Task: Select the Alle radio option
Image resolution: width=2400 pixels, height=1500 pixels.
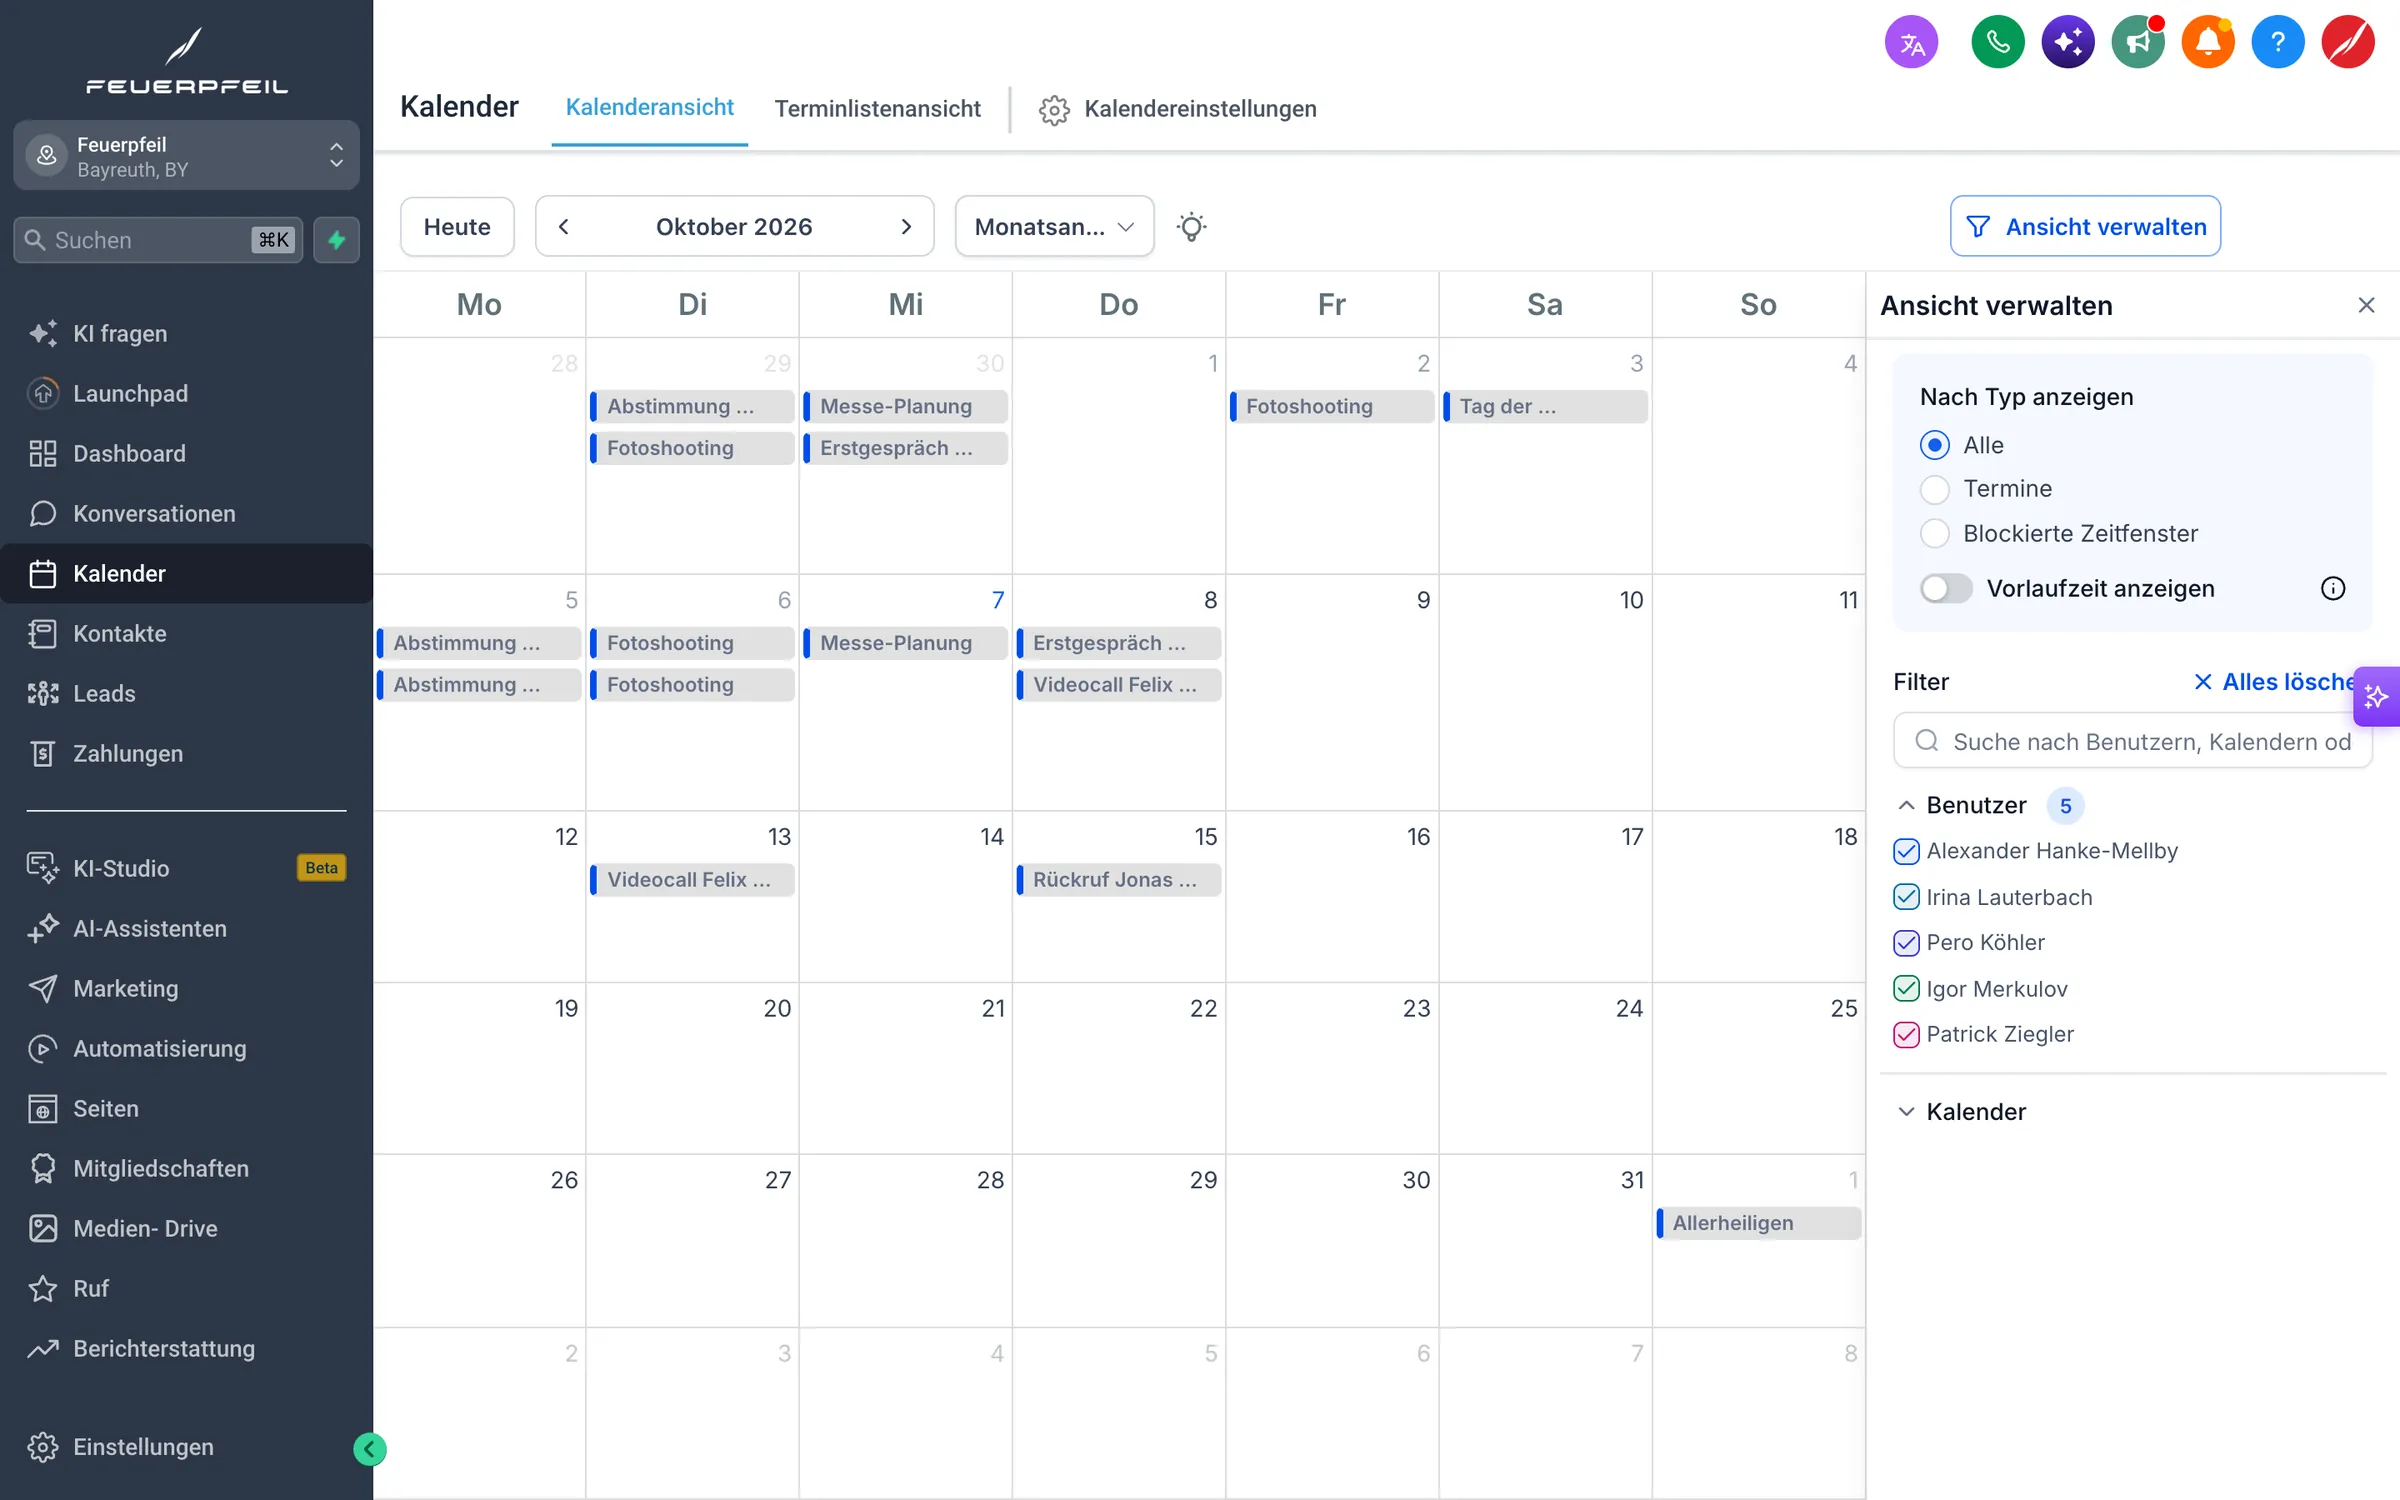Action: tap(1934, 445)
